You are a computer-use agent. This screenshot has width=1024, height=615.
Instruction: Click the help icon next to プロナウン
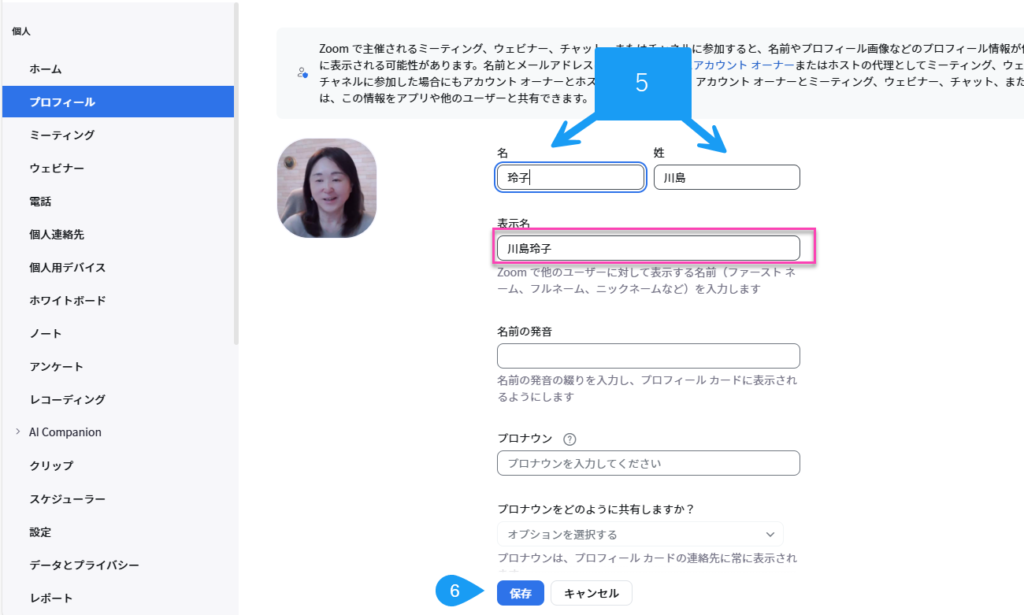click(x=570, y=439)
